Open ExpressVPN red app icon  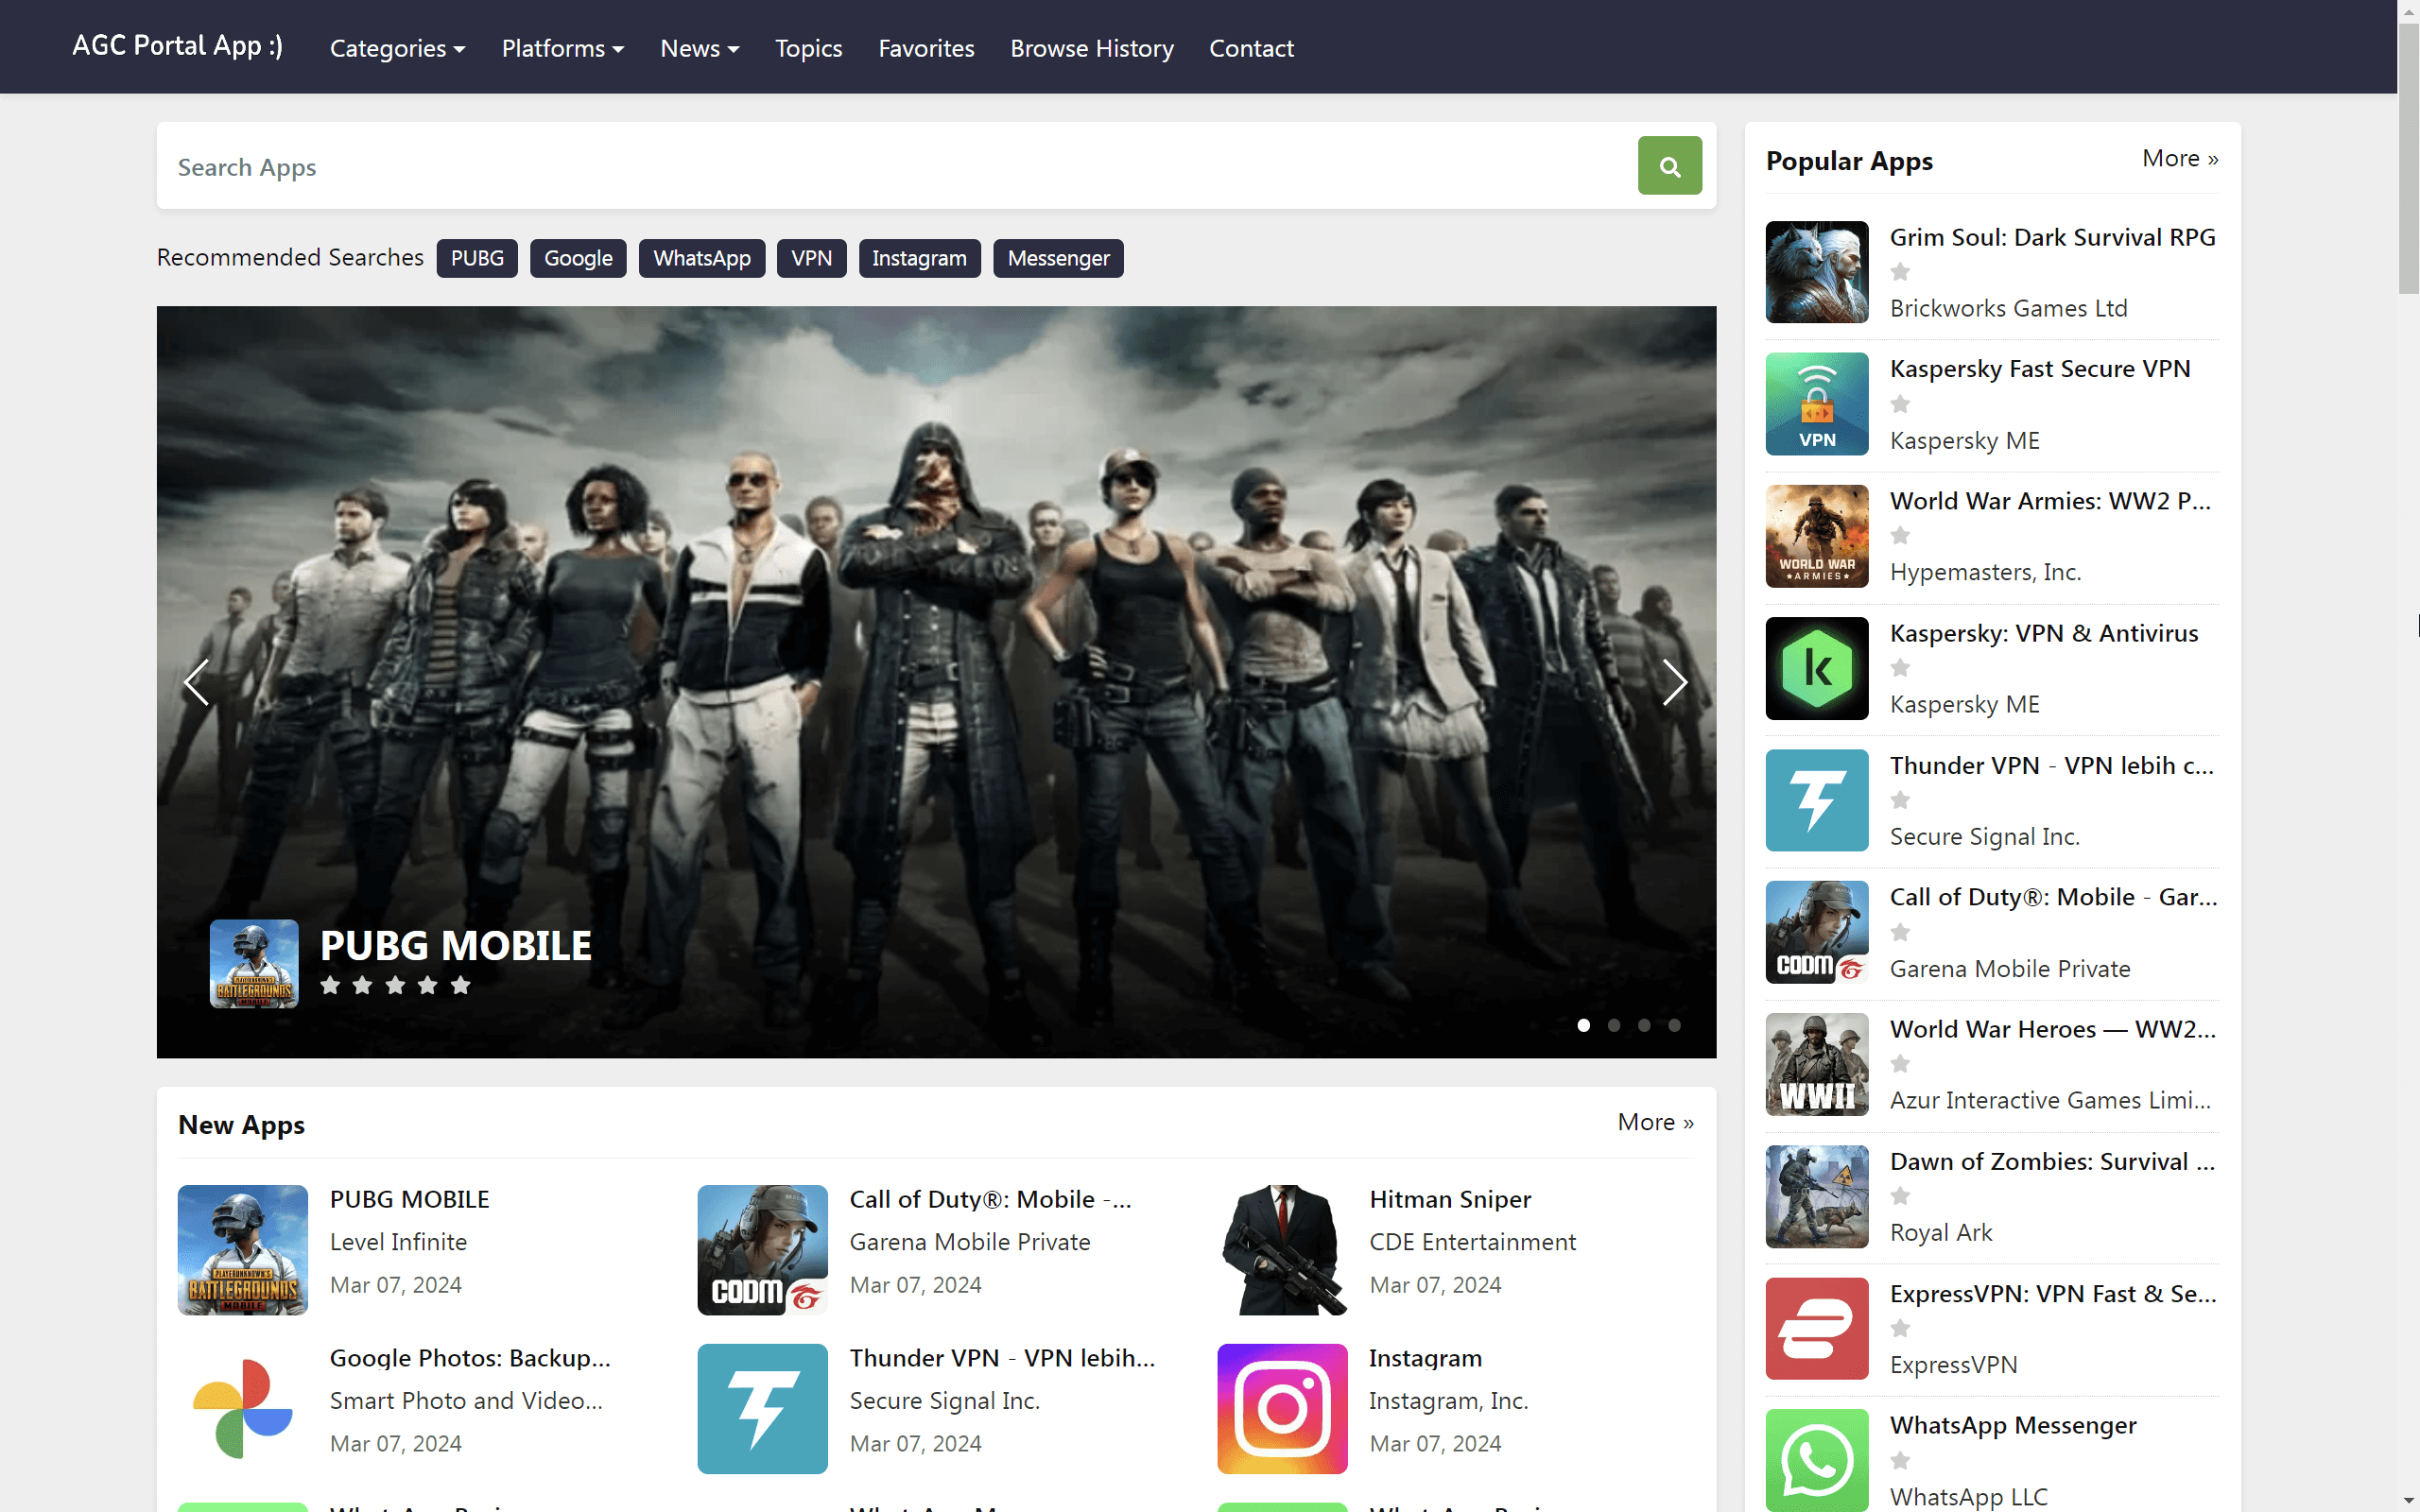click(x=1816, y=1328)
